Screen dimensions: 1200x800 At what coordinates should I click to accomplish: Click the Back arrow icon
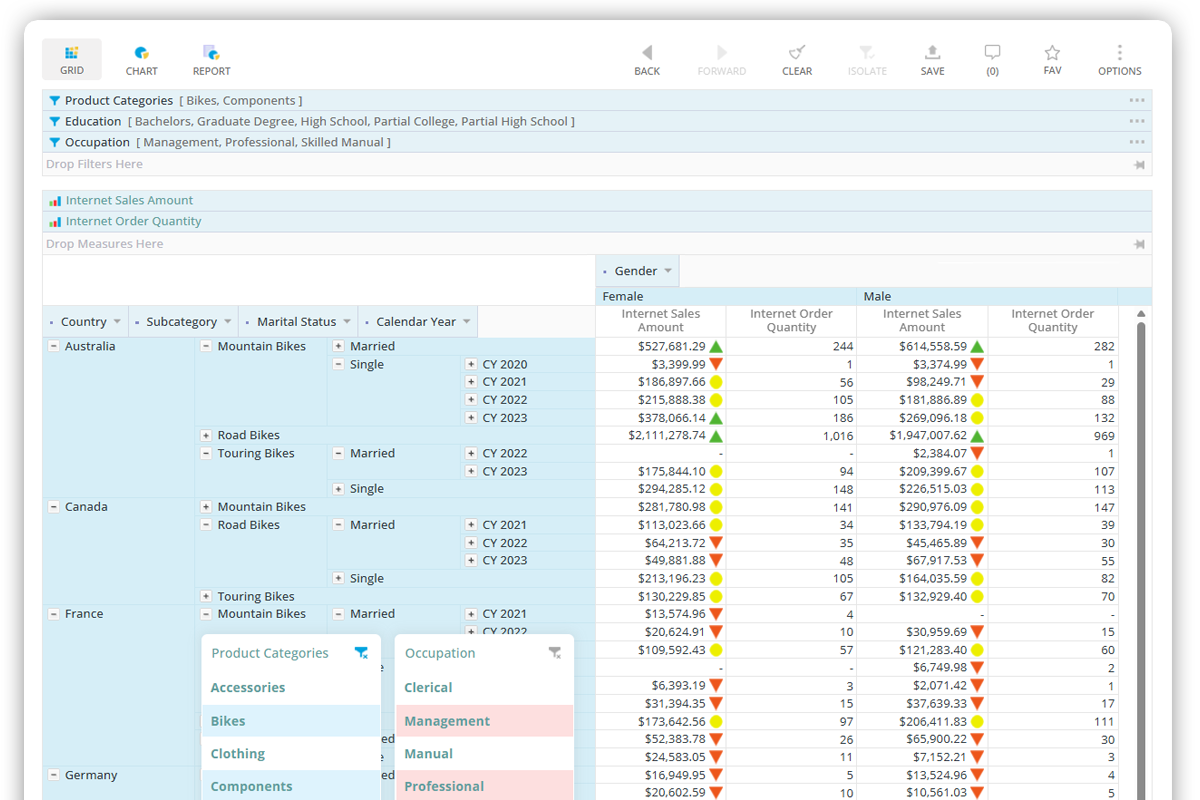pos(647,53)
